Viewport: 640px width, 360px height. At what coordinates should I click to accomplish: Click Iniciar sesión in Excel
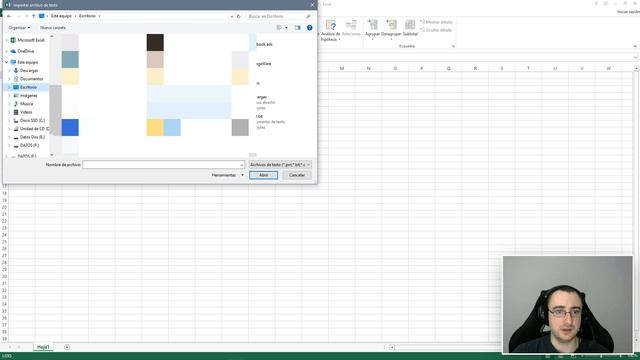pos(628,12)
